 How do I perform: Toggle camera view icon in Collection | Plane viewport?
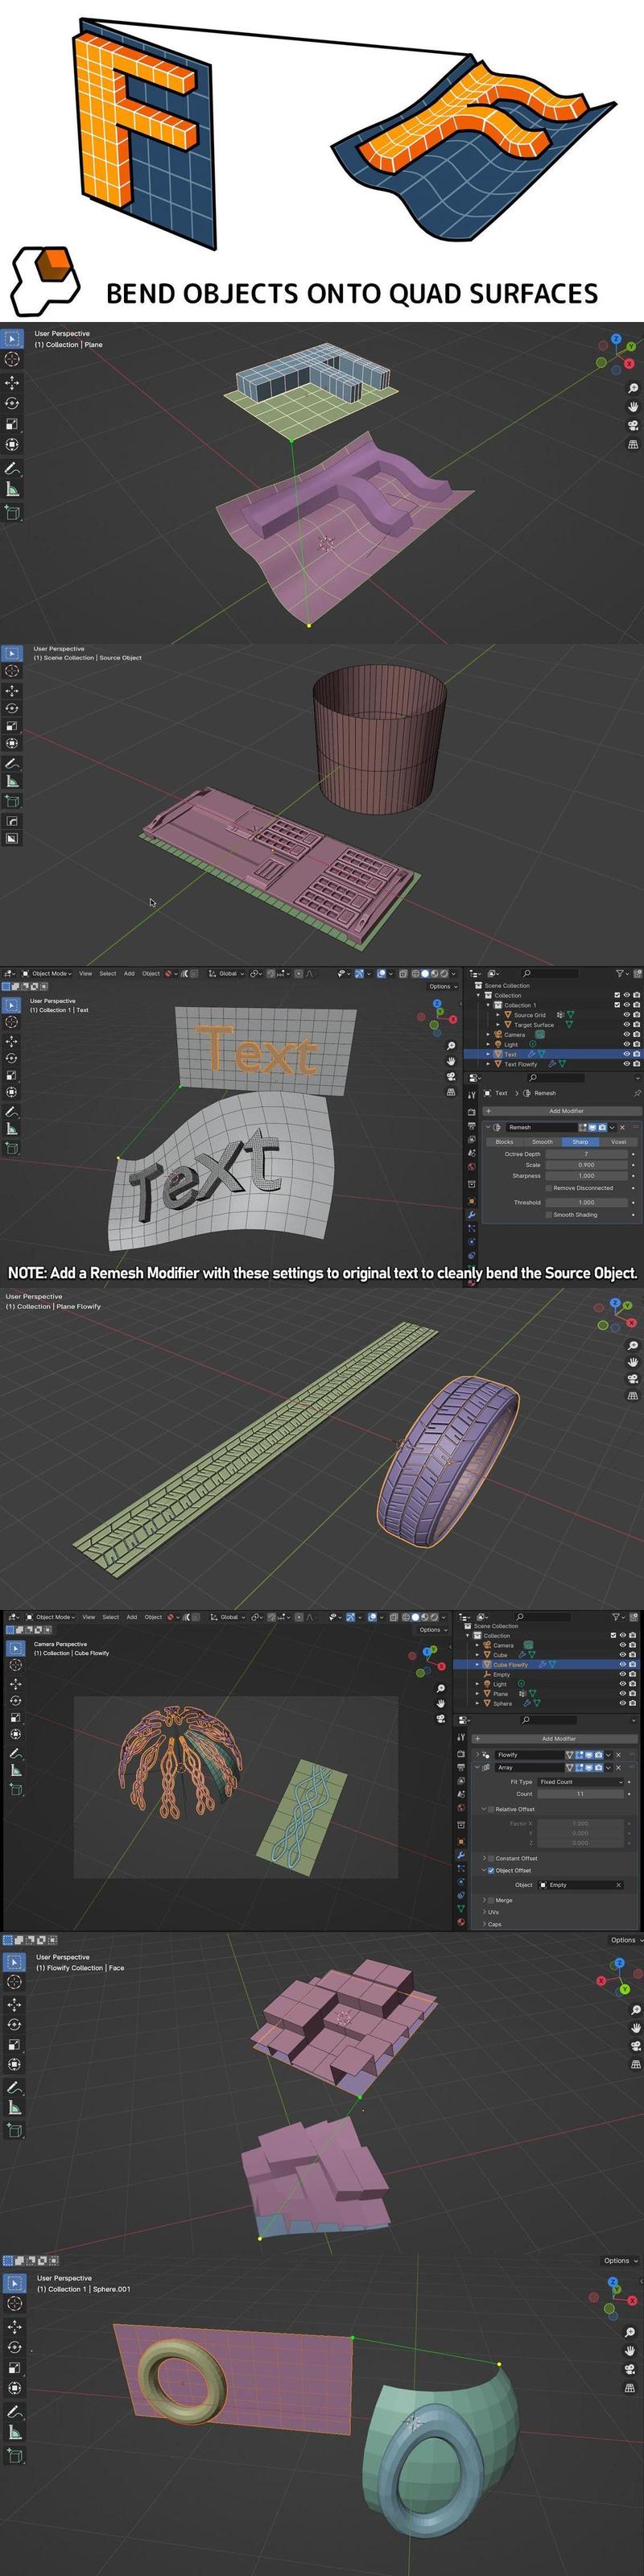632,425
